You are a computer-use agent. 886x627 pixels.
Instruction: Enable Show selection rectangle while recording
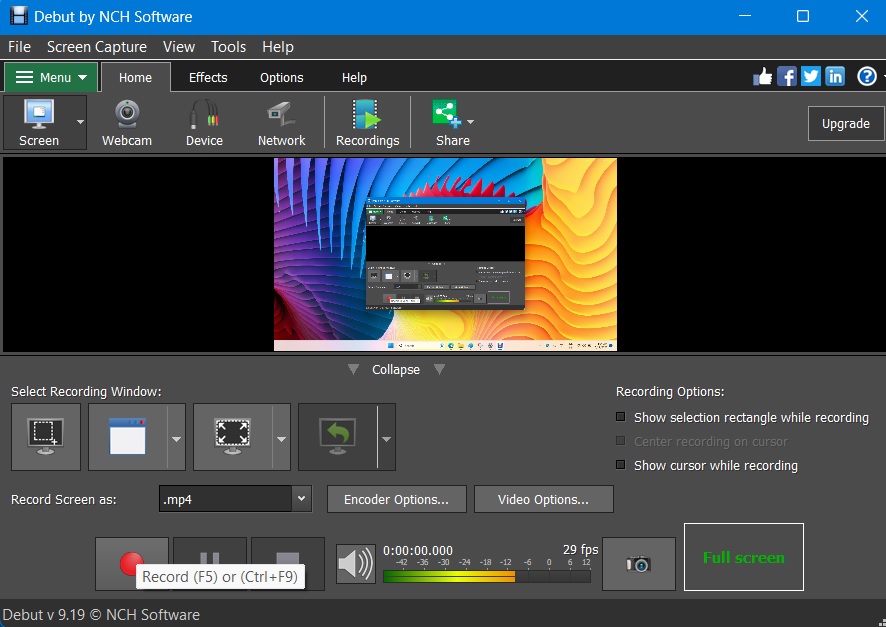(620, 417)
